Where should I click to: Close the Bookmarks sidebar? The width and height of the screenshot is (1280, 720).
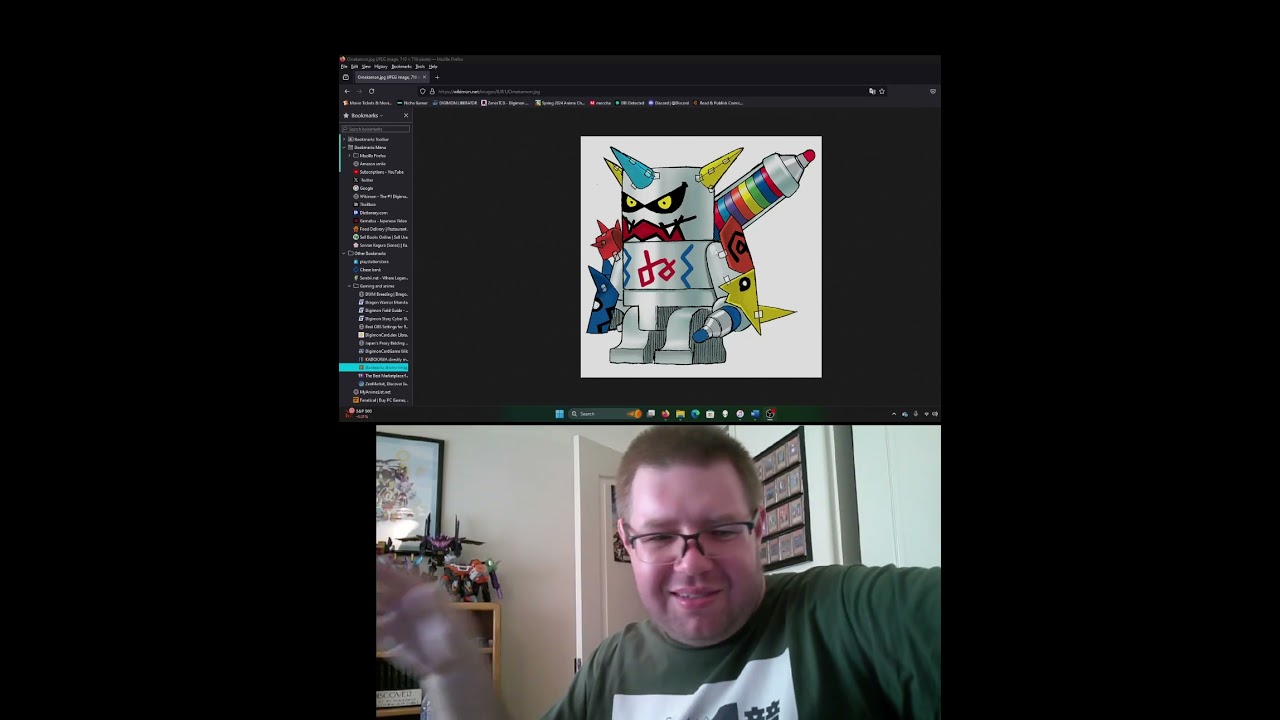click(406, 115)
